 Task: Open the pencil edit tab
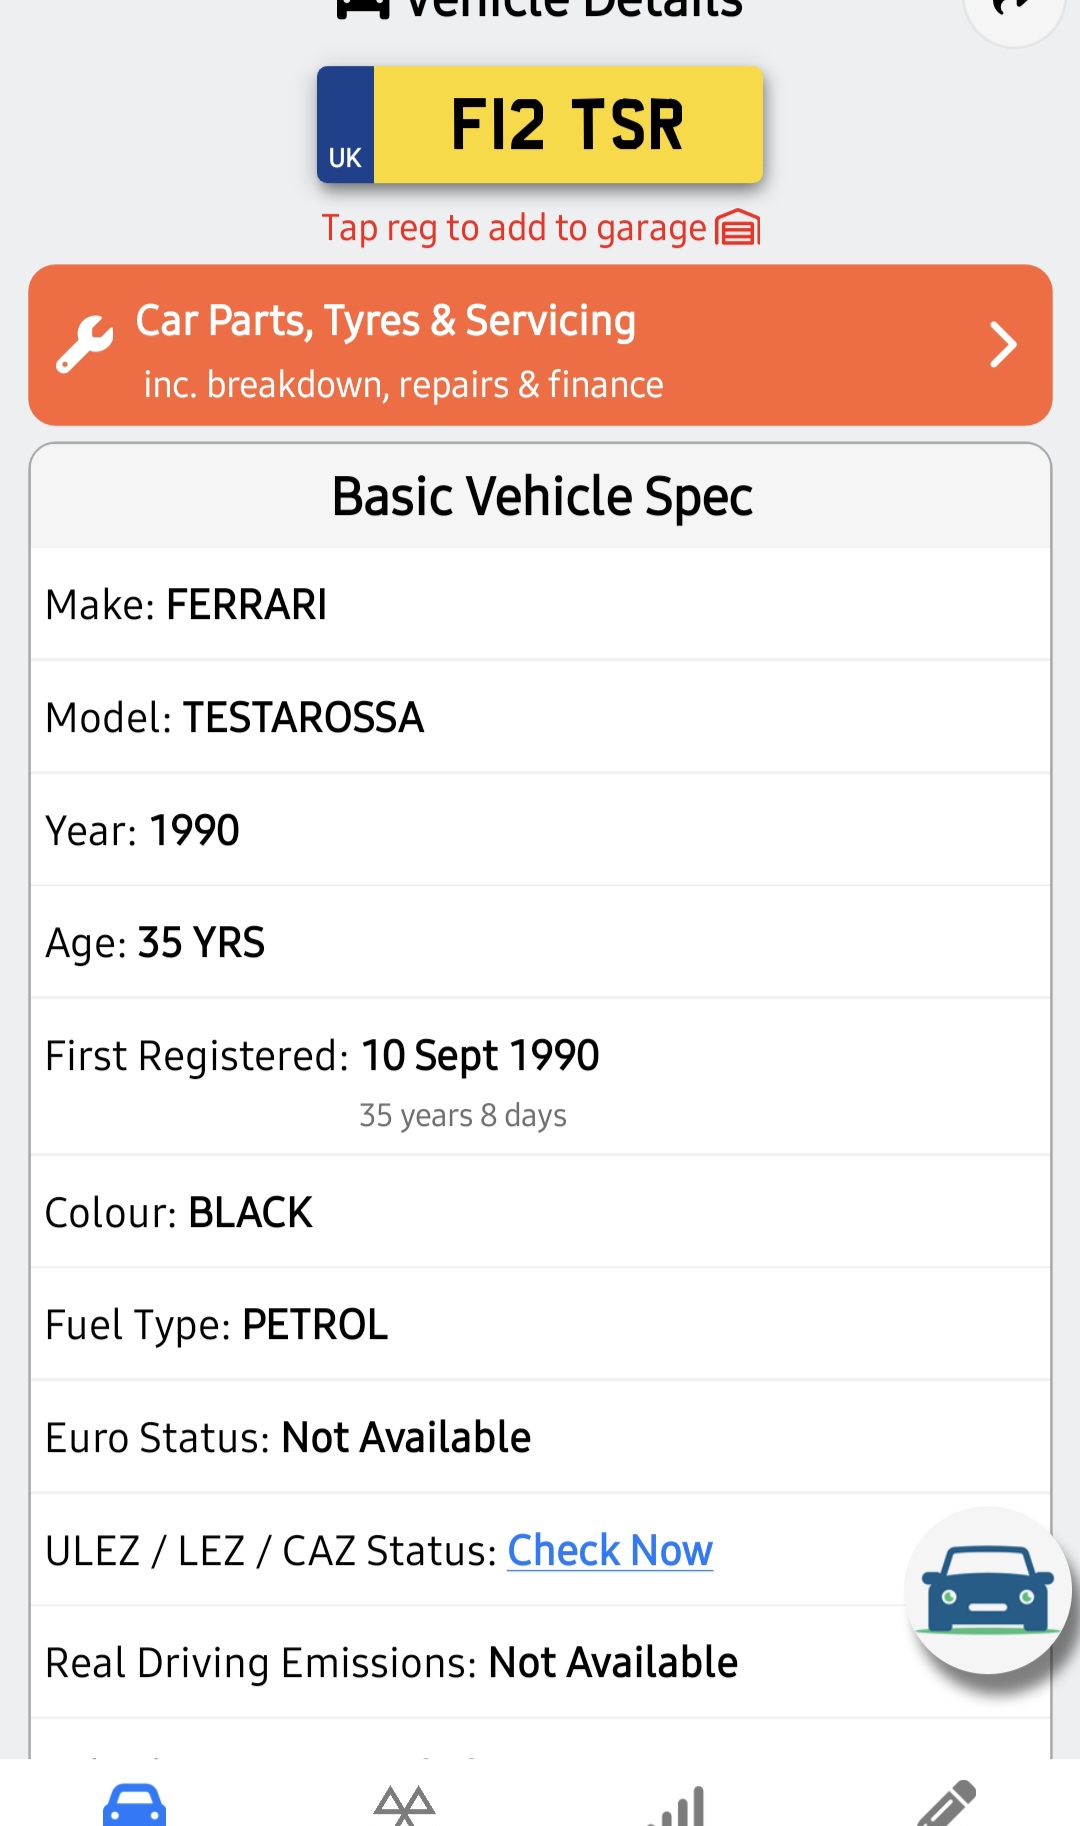[946, 1805]
